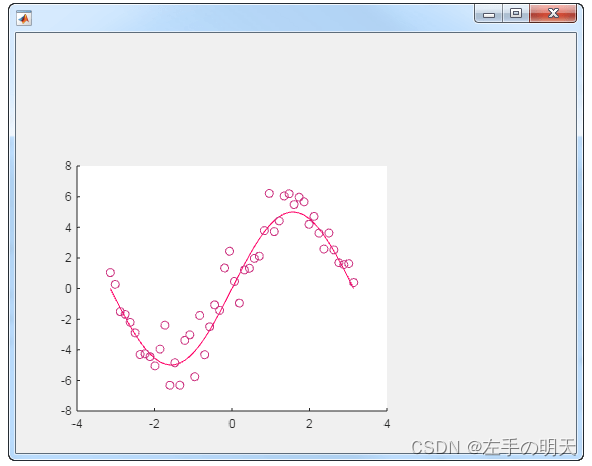The image size is (592, 466).
Task: Click the x-axis tick label 0
Action: coord(232,424)
